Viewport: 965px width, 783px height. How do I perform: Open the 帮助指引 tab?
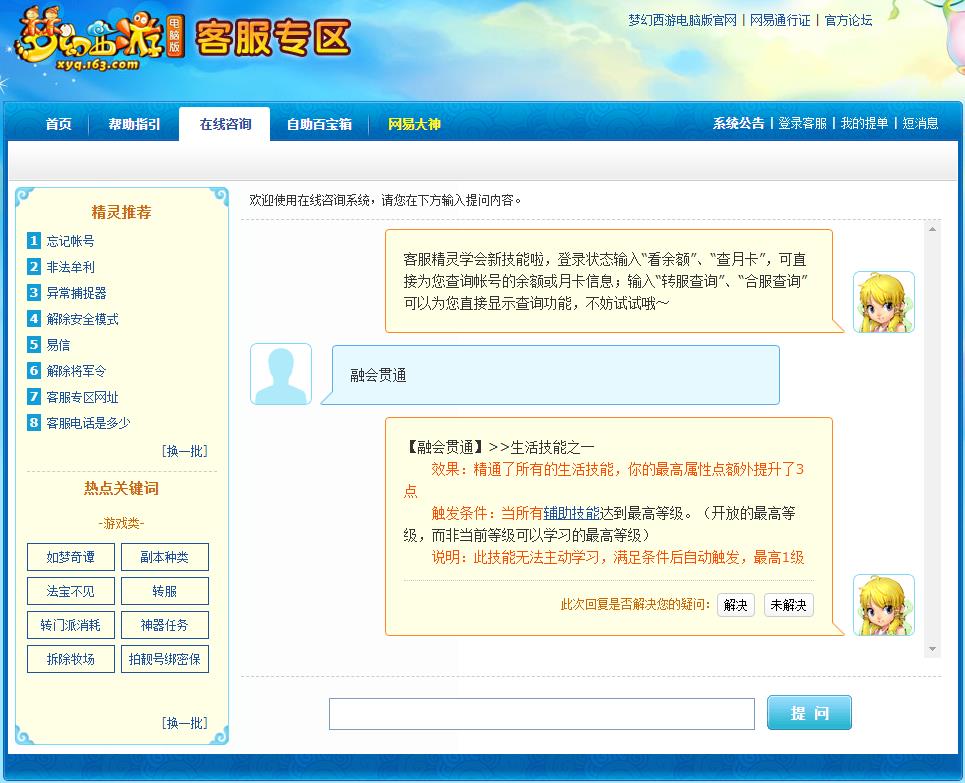pos(134,124)
